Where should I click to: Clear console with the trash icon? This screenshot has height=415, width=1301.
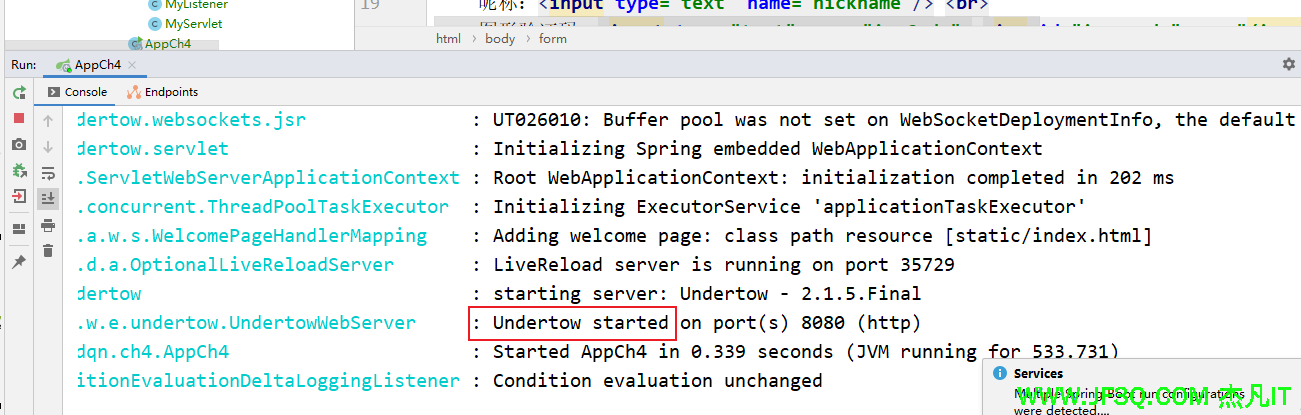(x=48, y=251)
